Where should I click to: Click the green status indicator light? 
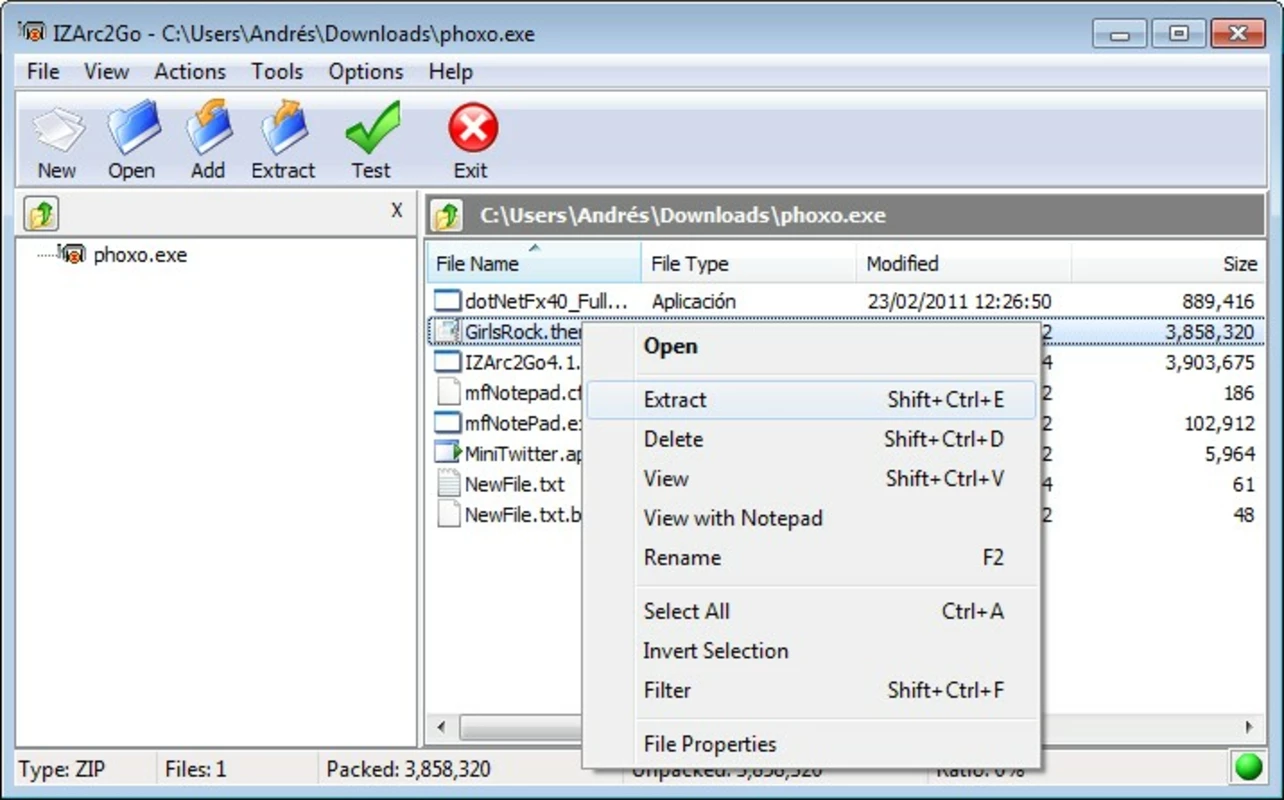[1248, 768]
